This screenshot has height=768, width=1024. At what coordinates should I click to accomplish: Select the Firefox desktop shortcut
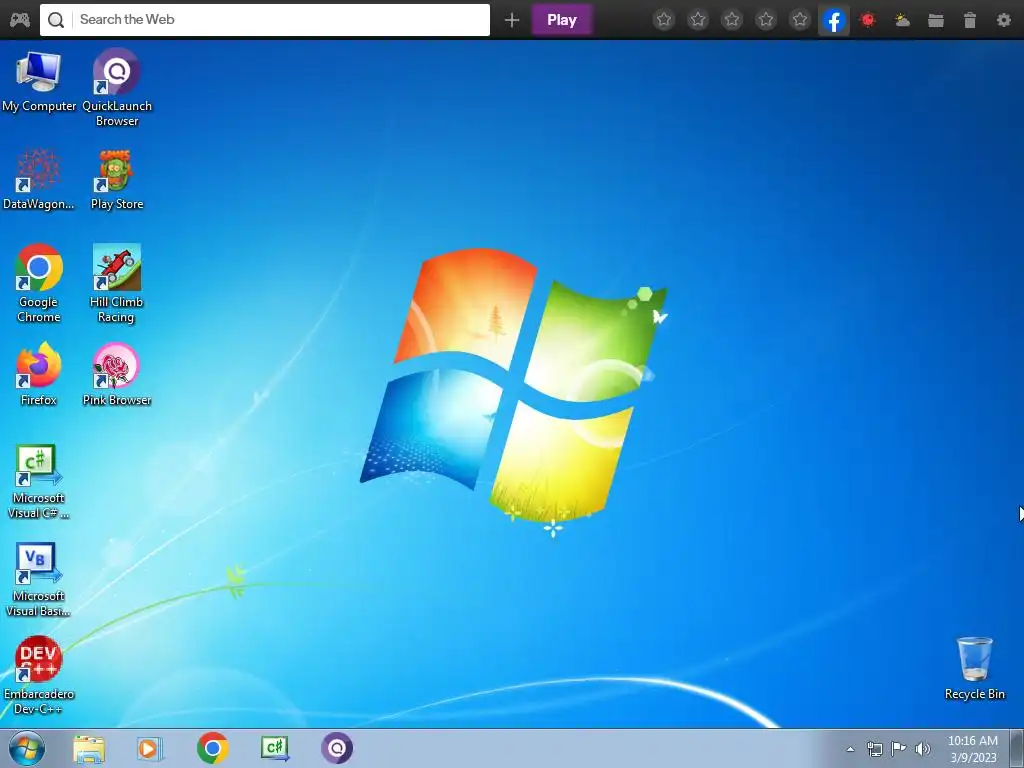pyautogui.click(x=39, y=374)
